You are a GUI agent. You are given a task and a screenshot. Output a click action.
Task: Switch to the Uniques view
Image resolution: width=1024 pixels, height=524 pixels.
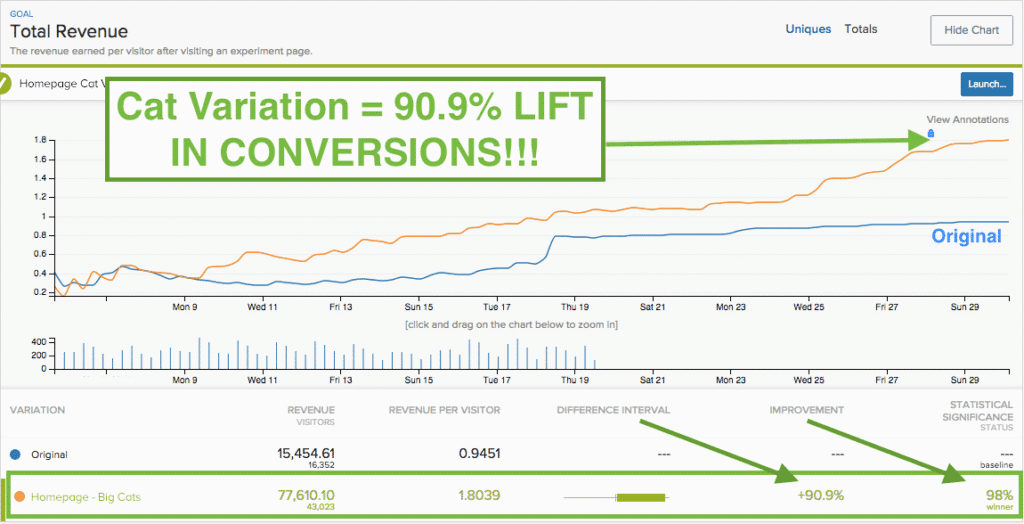coord(808,29)
